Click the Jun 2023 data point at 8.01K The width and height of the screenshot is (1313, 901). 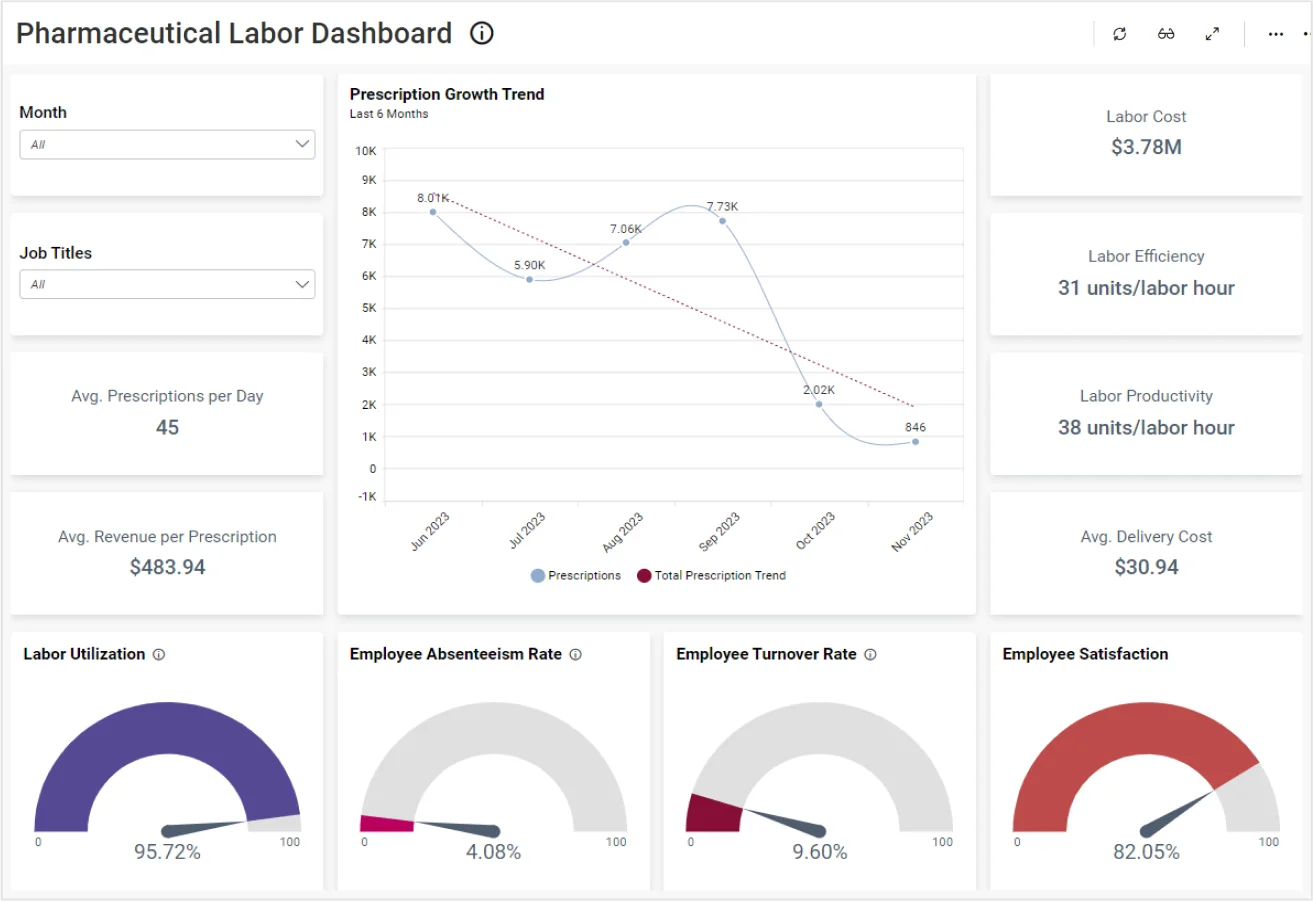(x=433, y=212)
